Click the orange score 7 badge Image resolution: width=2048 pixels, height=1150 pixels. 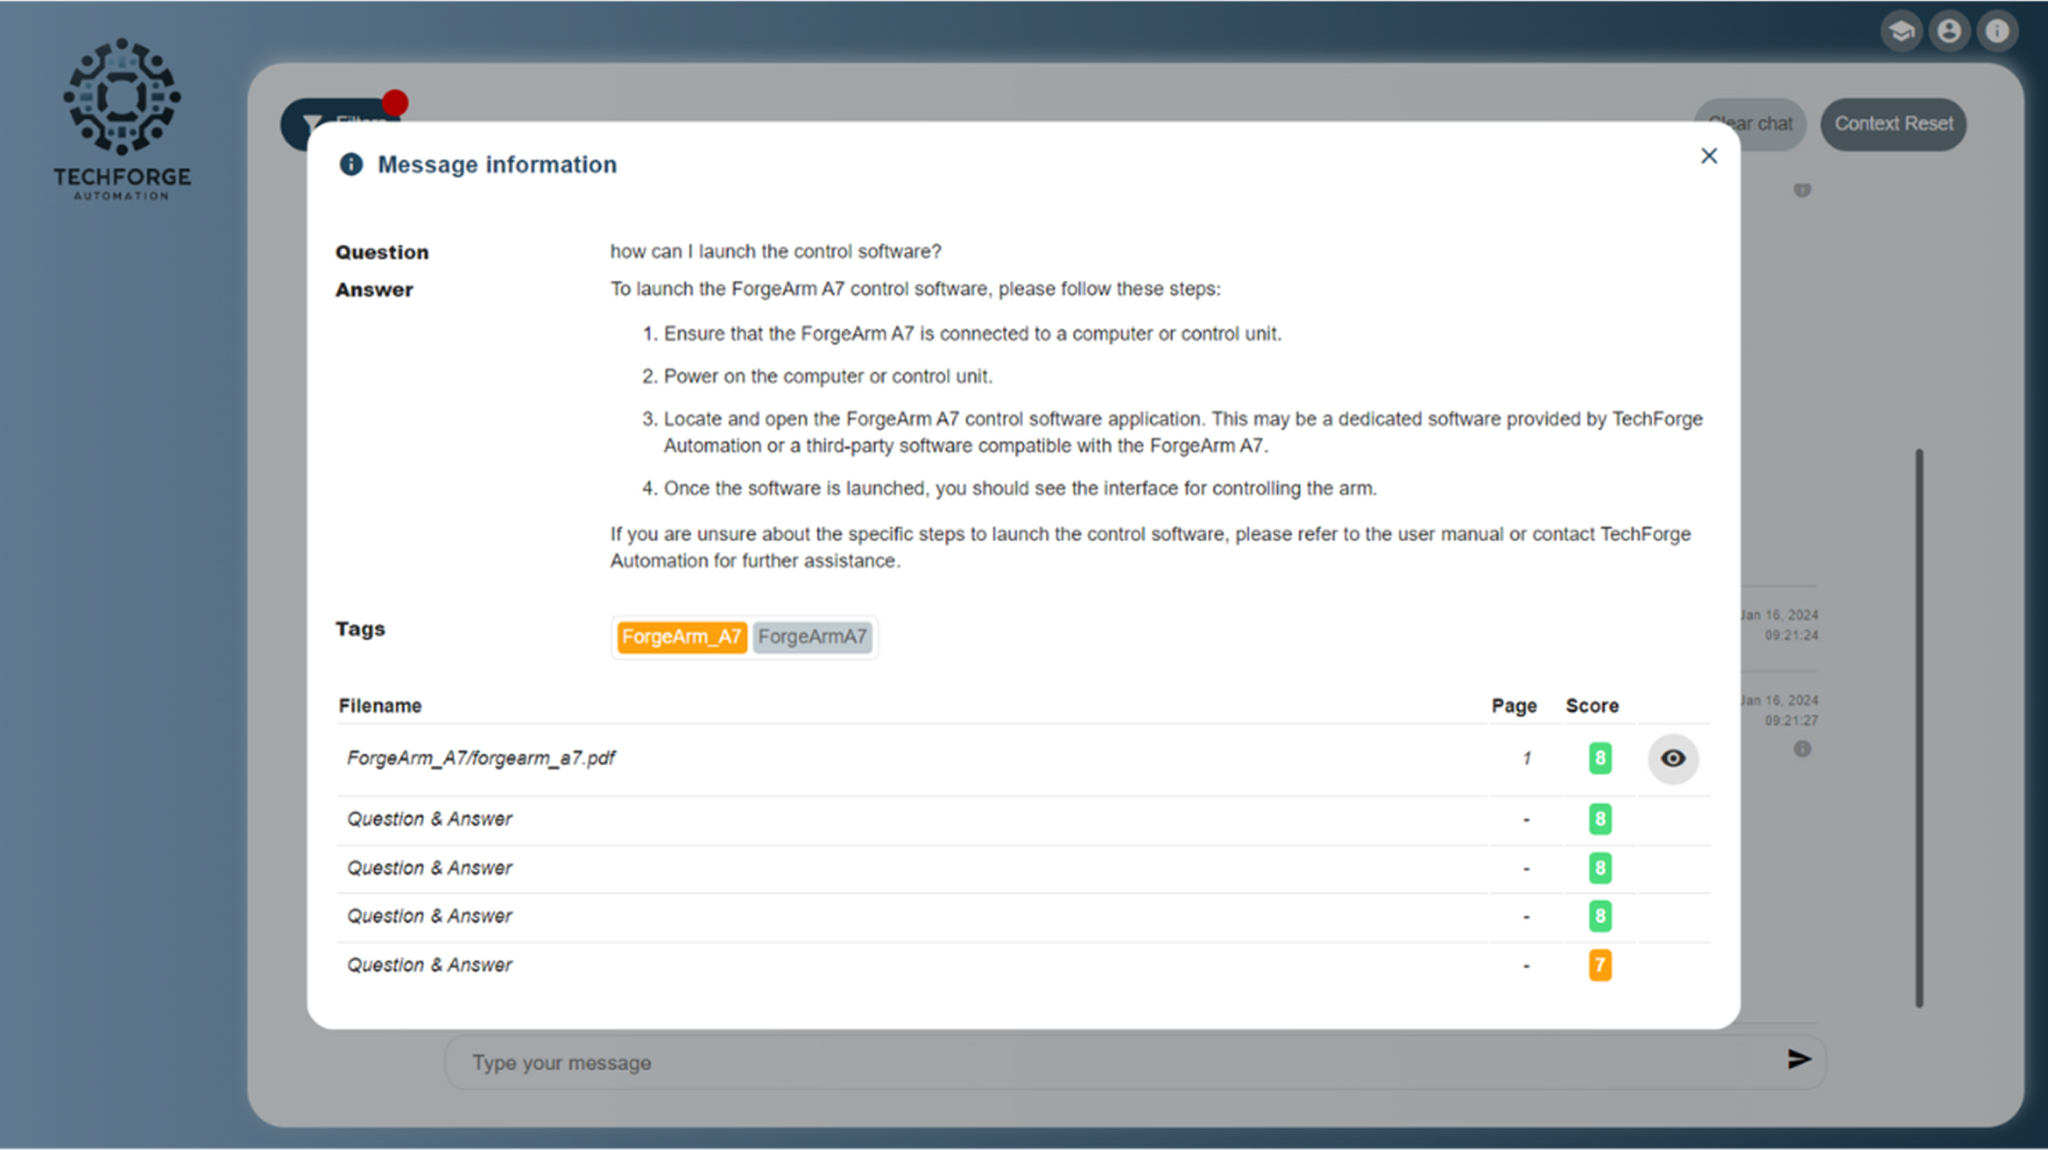(x=1600, y=965)
